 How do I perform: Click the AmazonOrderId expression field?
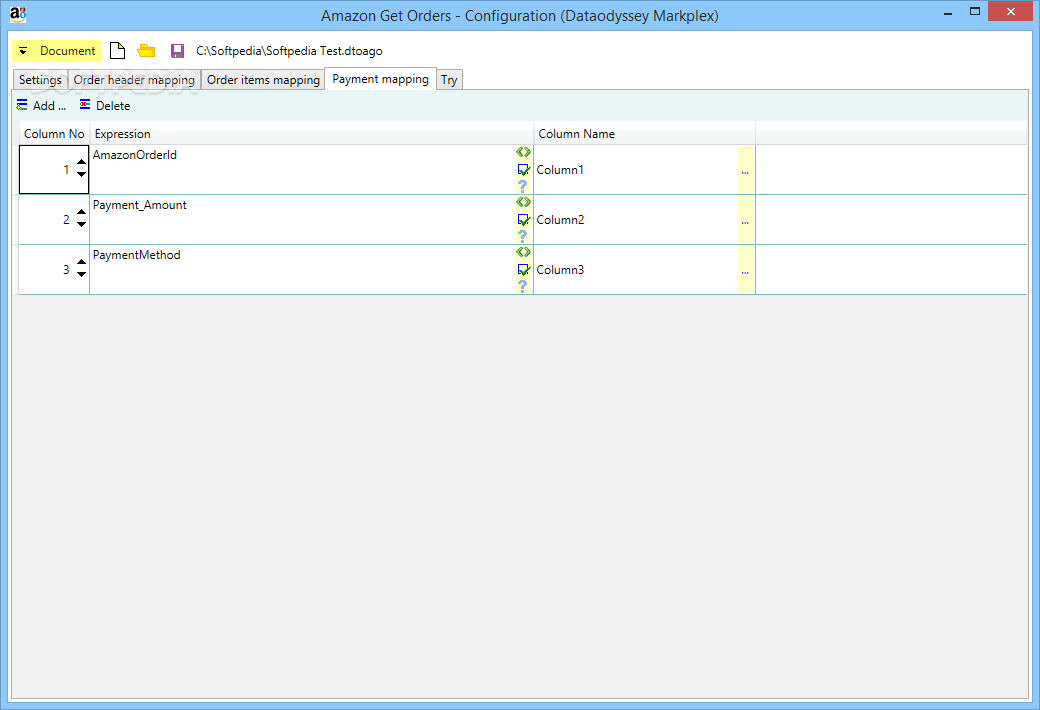tap(302, 170)
